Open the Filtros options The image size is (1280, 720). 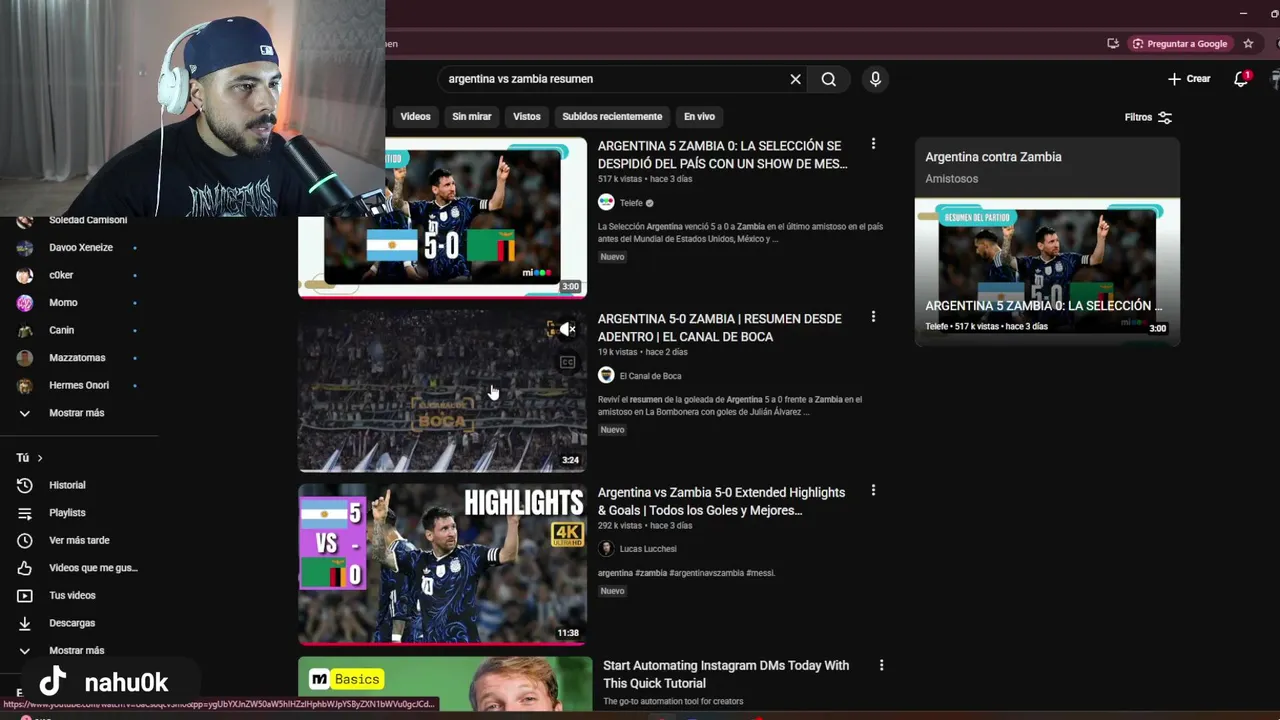click(x=1148, y=117)
